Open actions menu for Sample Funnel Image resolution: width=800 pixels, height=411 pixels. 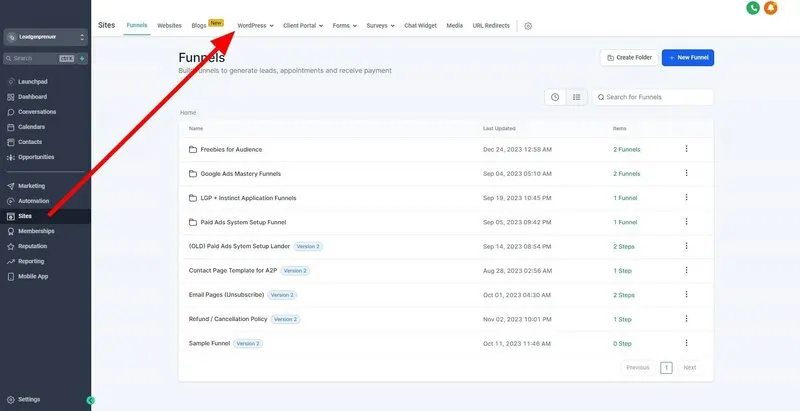point(686,343)
